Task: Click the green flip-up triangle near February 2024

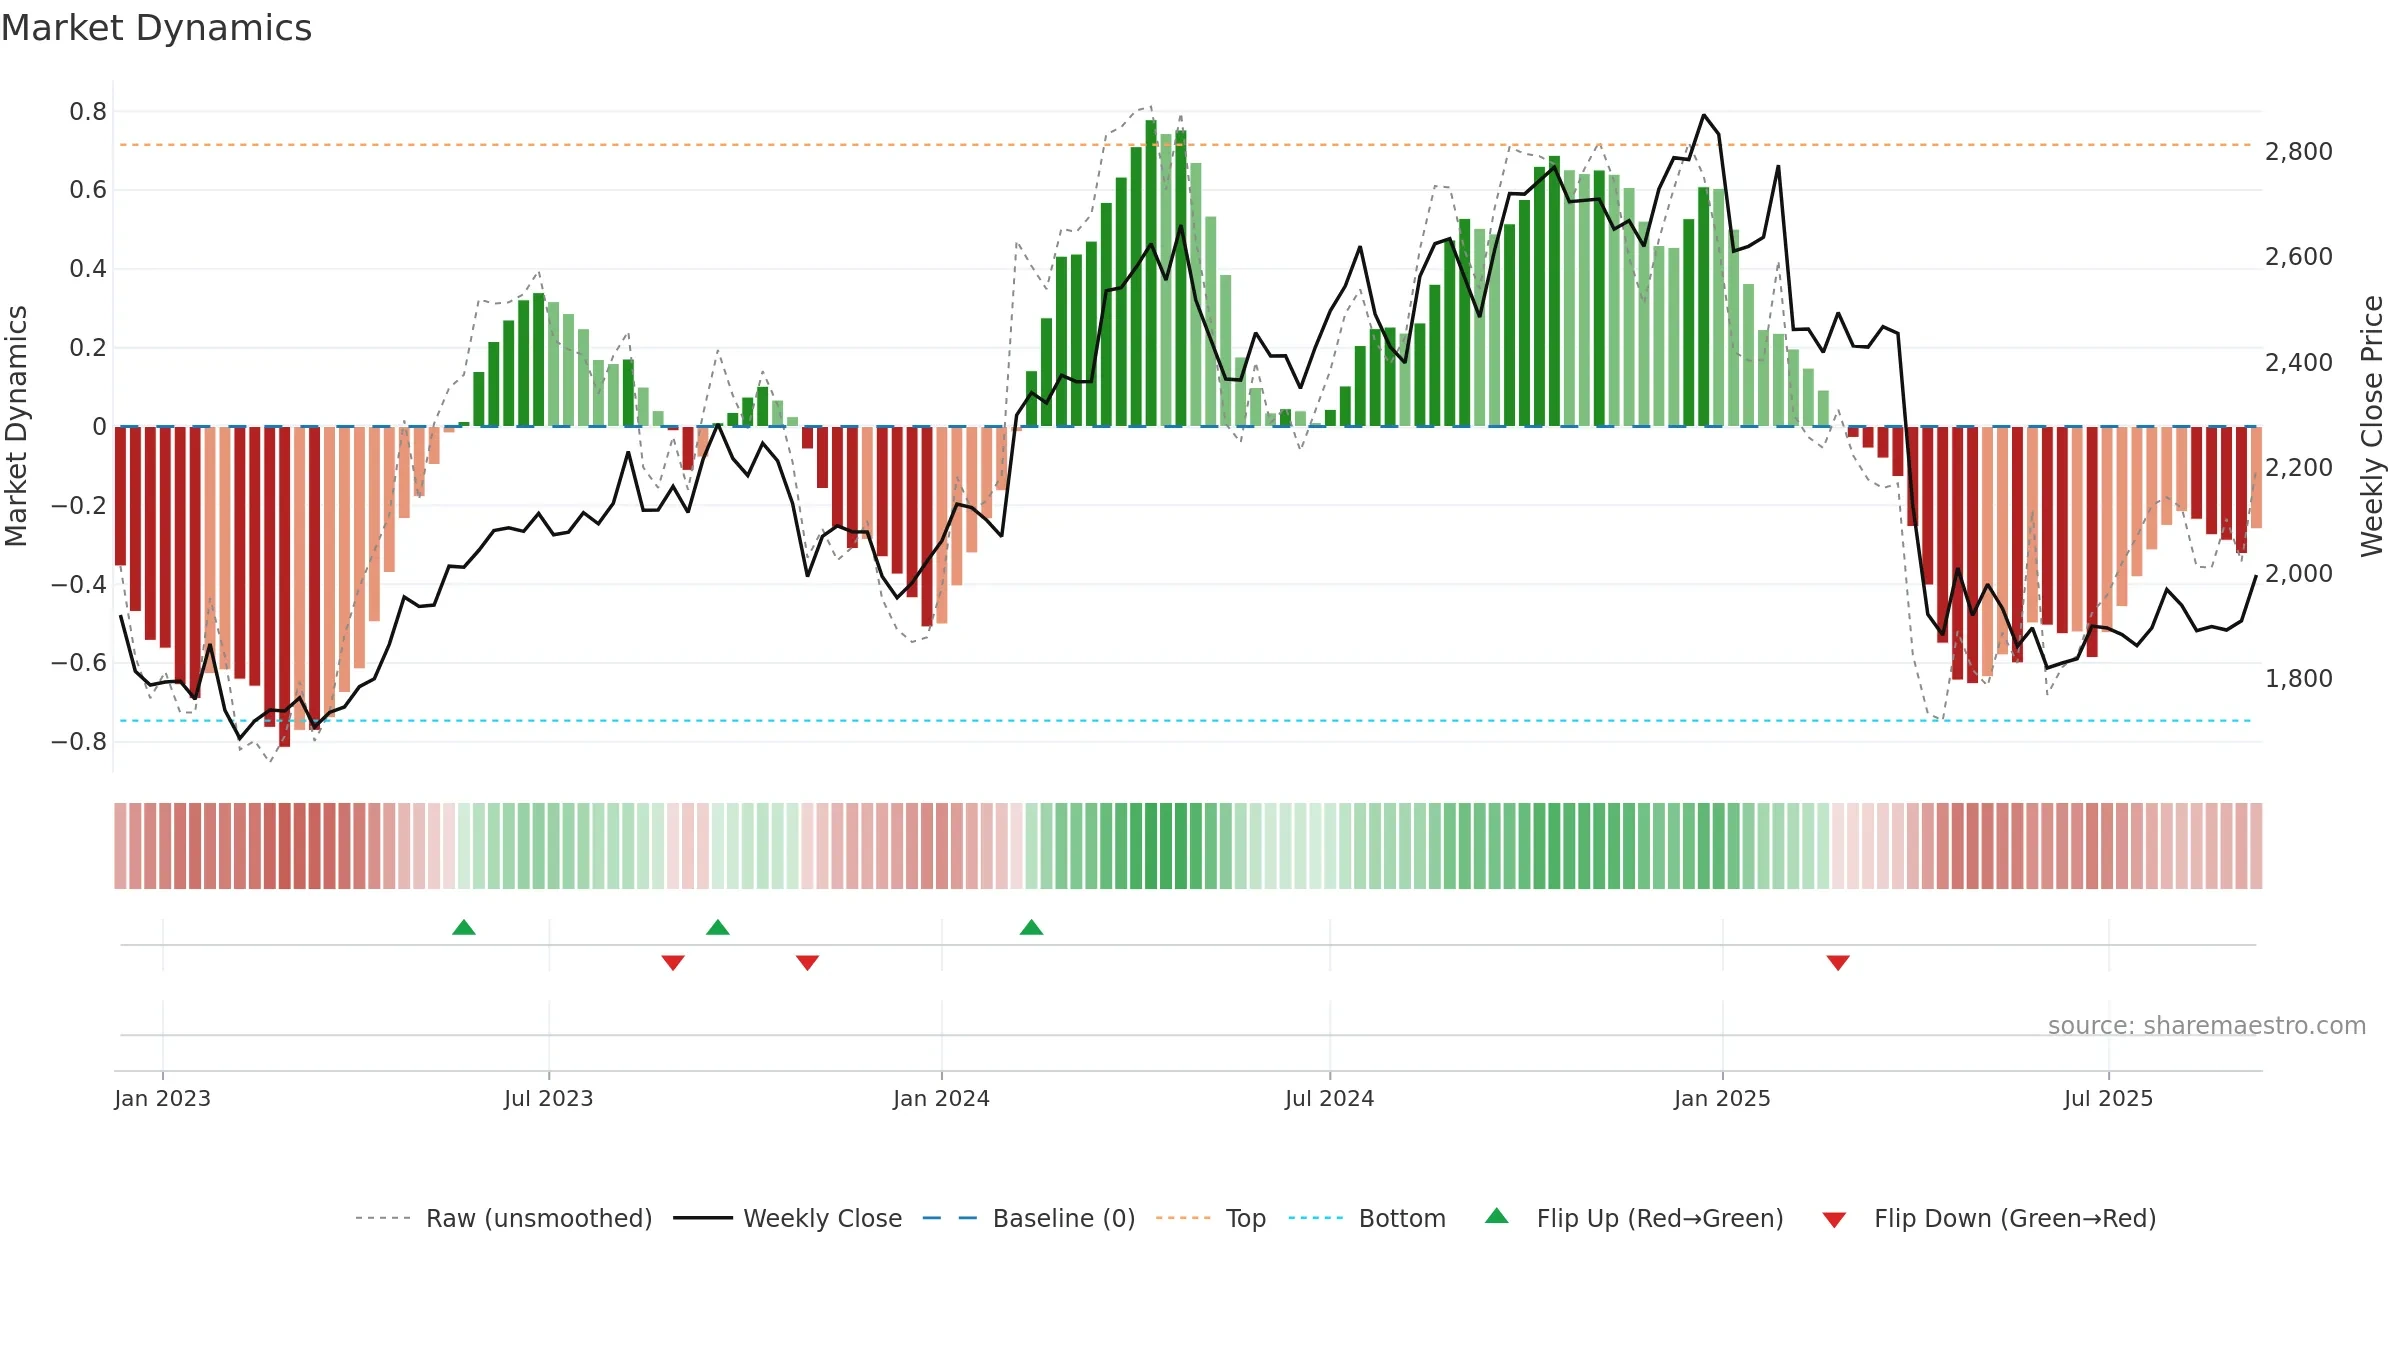Action: pos(1032,927)
